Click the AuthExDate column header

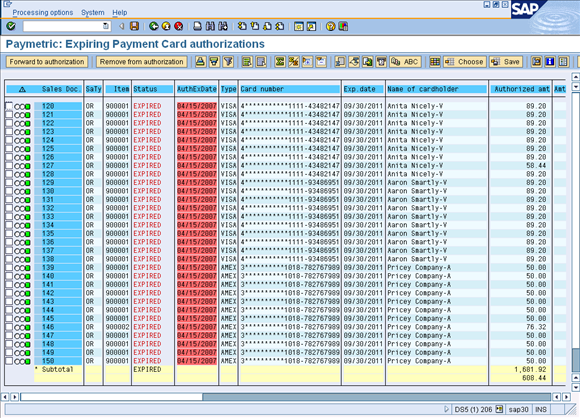click(x=196, y=89)
